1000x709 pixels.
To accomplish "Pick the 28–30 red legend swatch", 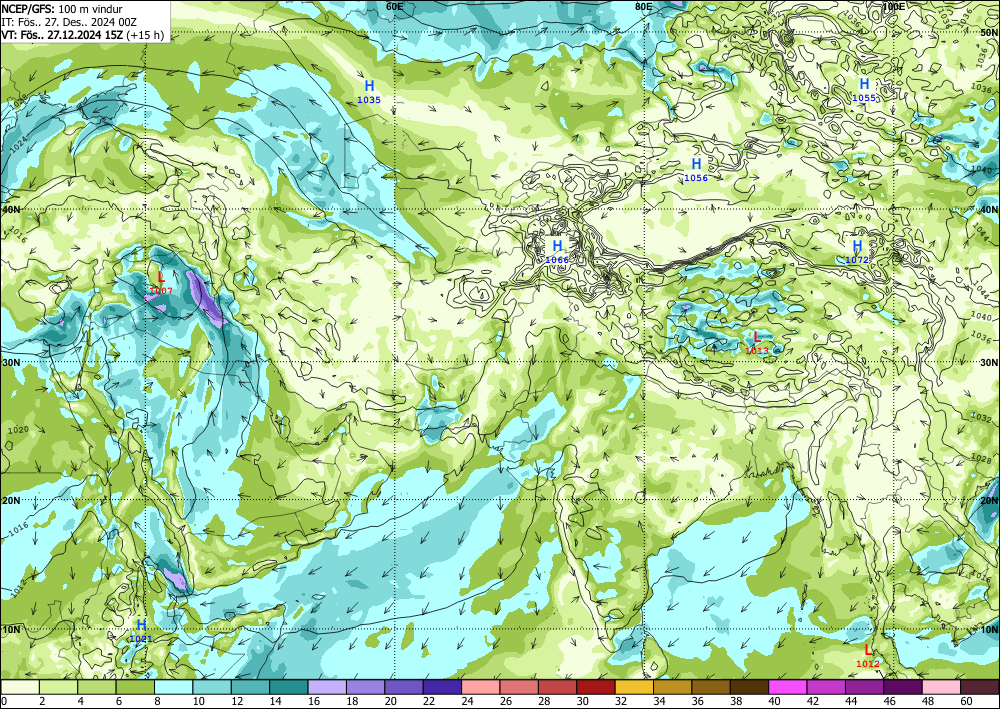I will (557, 687).
